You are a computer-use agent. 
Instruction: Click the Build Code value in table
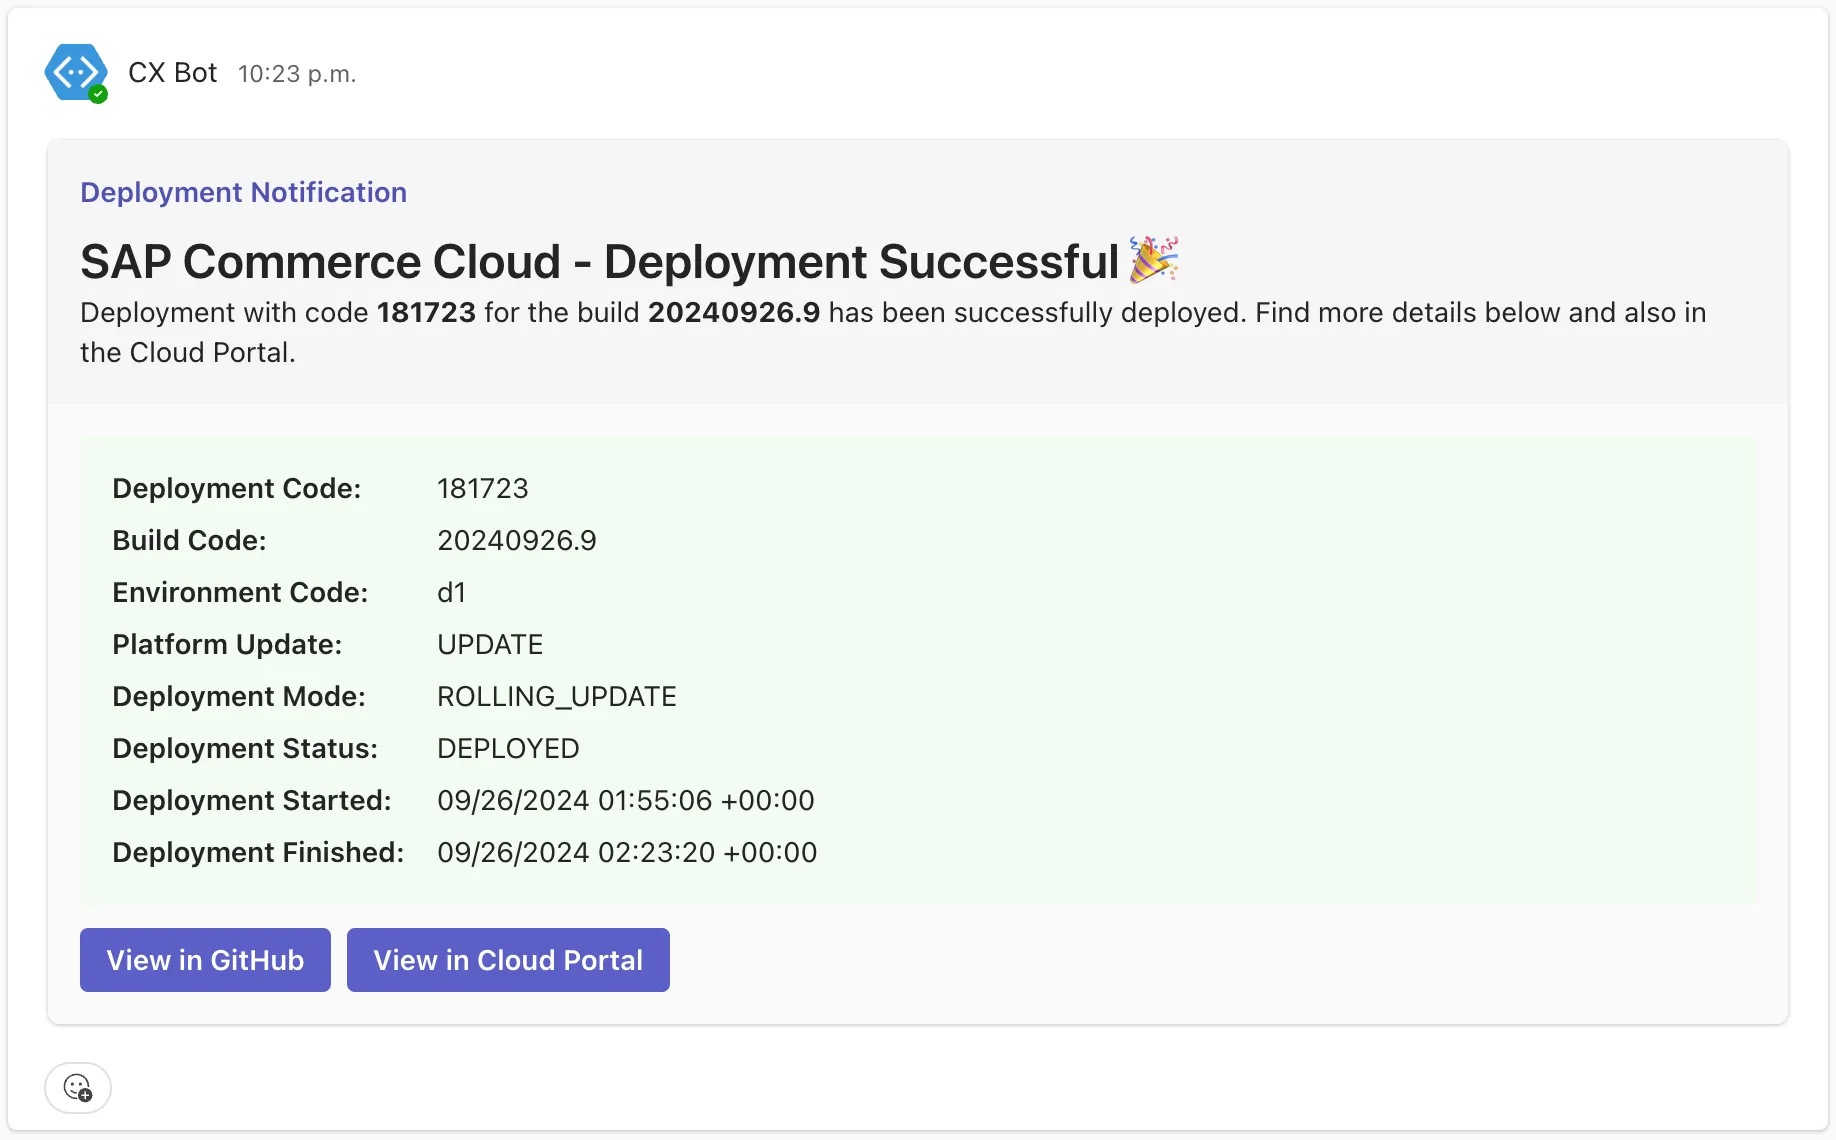coord(516,540)
